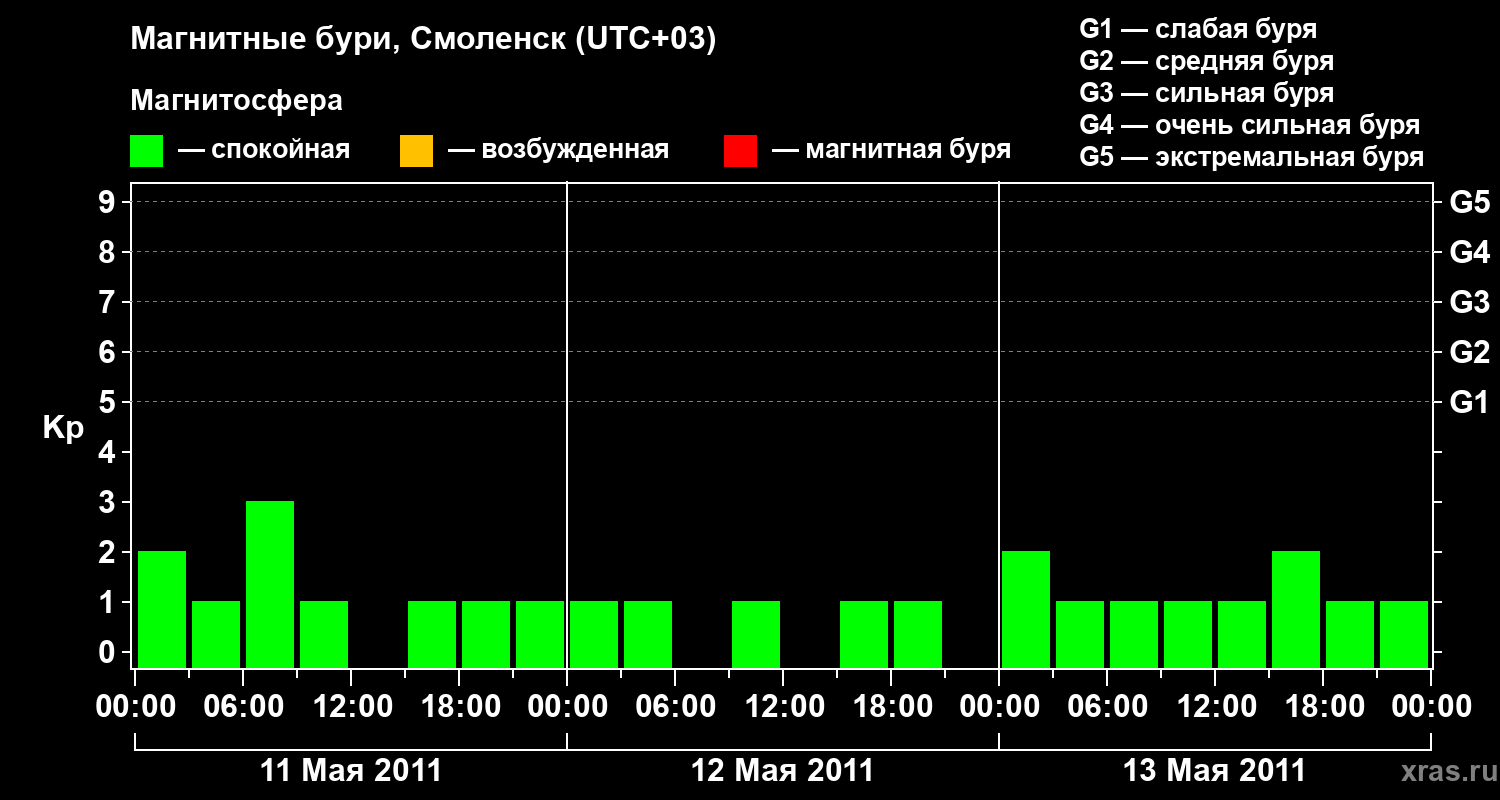
Task: Click the G5 storm level label on right axis
Action: point(1469,203)
